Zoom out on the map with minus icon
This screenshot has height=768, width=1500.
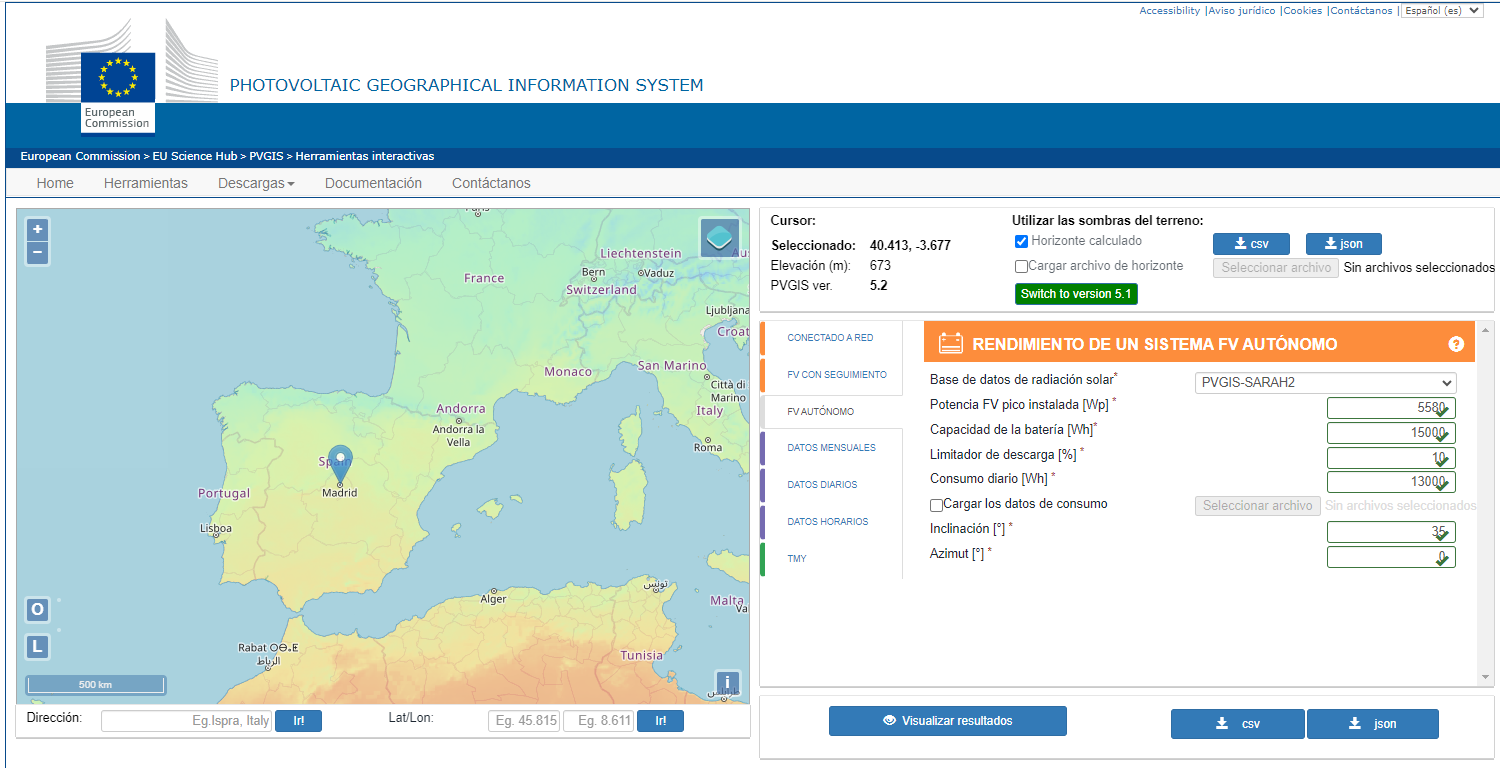tap(37, 253)
